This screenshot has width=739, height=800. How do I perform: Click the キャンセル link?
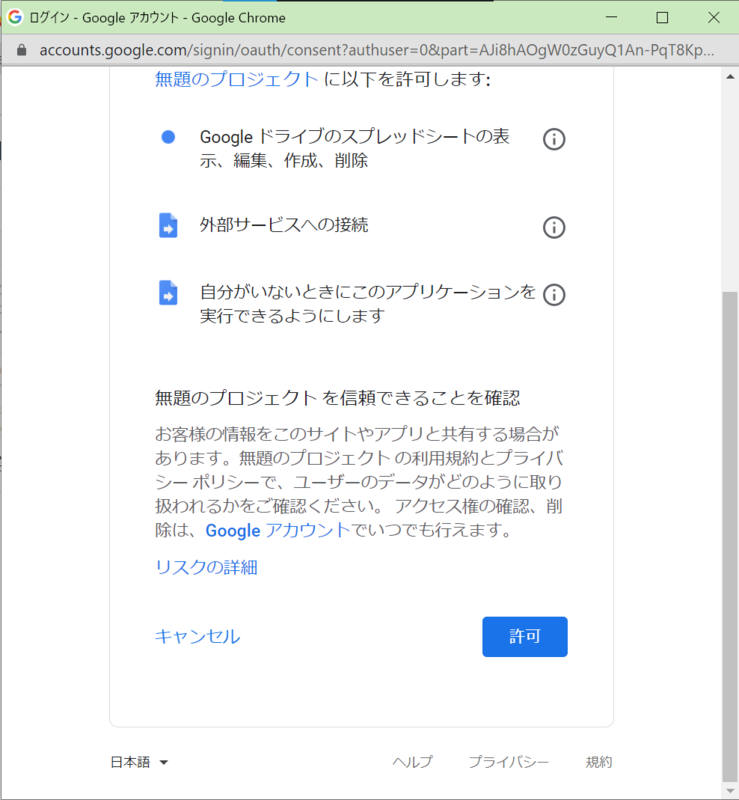point(198,636)
